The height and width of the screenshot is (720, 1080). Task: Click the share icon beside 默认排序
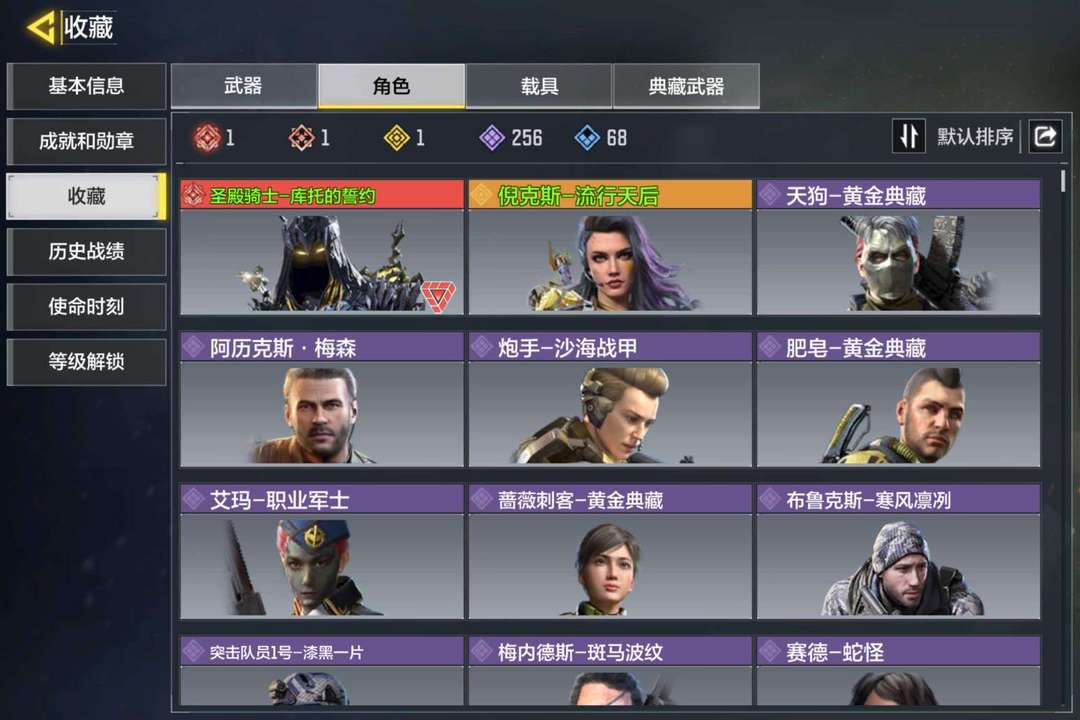[1045, 136]
